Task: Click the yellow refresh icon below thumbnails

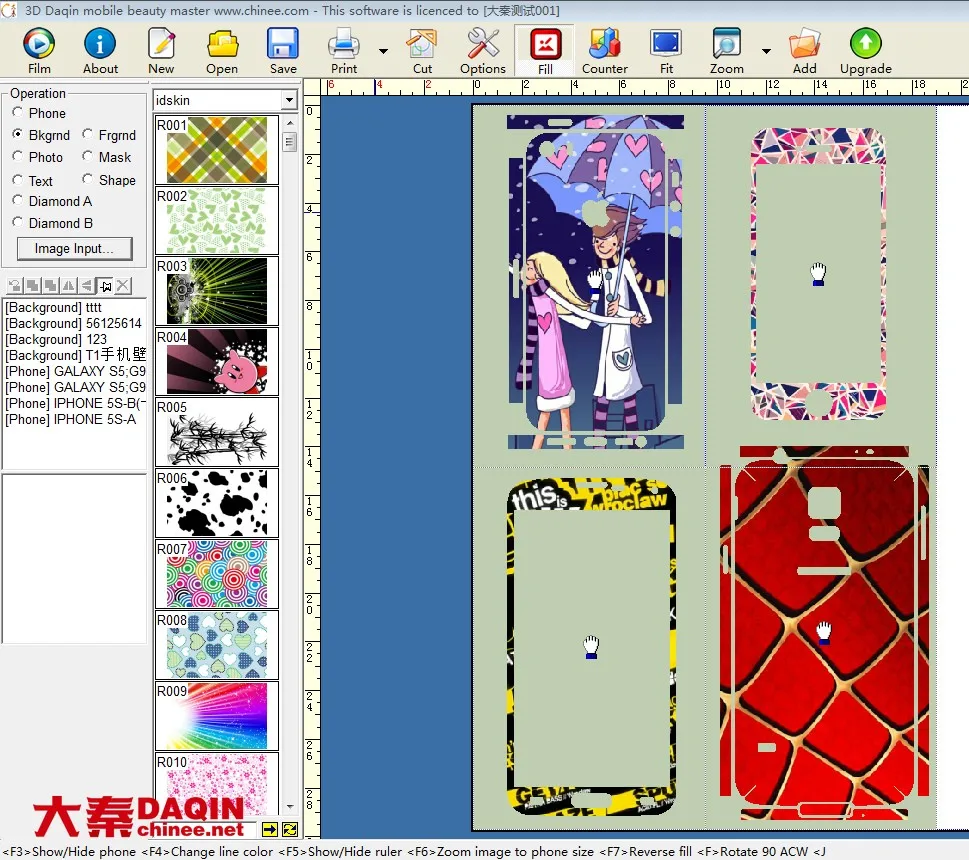Action: [290, 829]
